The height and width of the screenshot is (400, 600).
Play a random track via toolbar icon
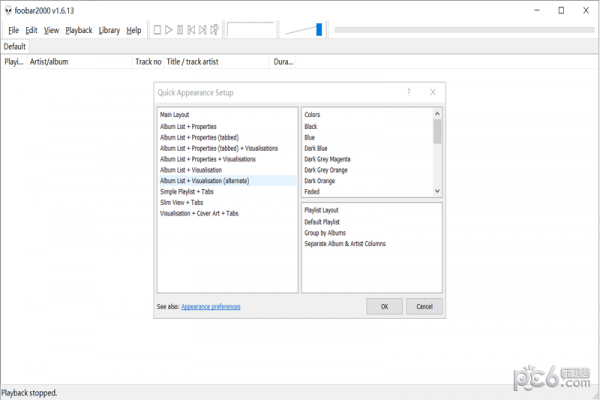point(214,30)
